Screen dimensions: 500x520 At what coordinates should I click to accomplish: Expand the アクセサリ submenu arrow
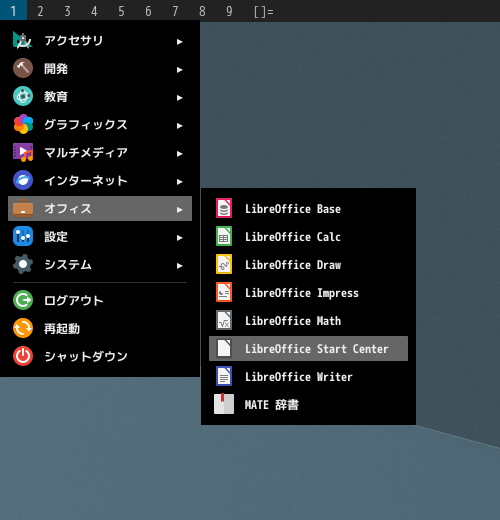tap(179, 42)
